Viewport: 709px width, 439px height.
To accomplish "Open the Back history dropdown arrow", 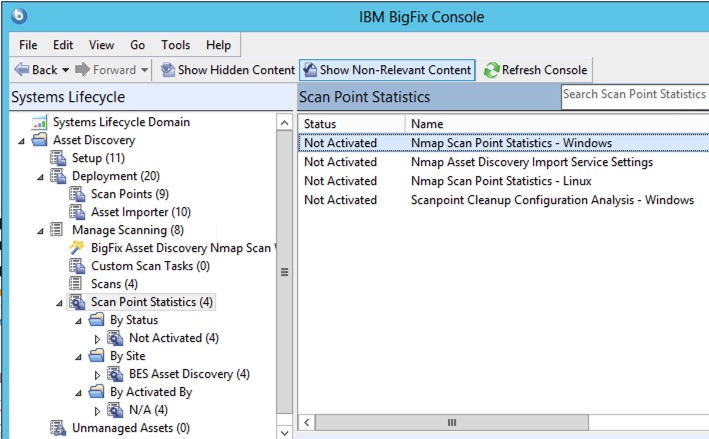I will click(x=66, y=70).
